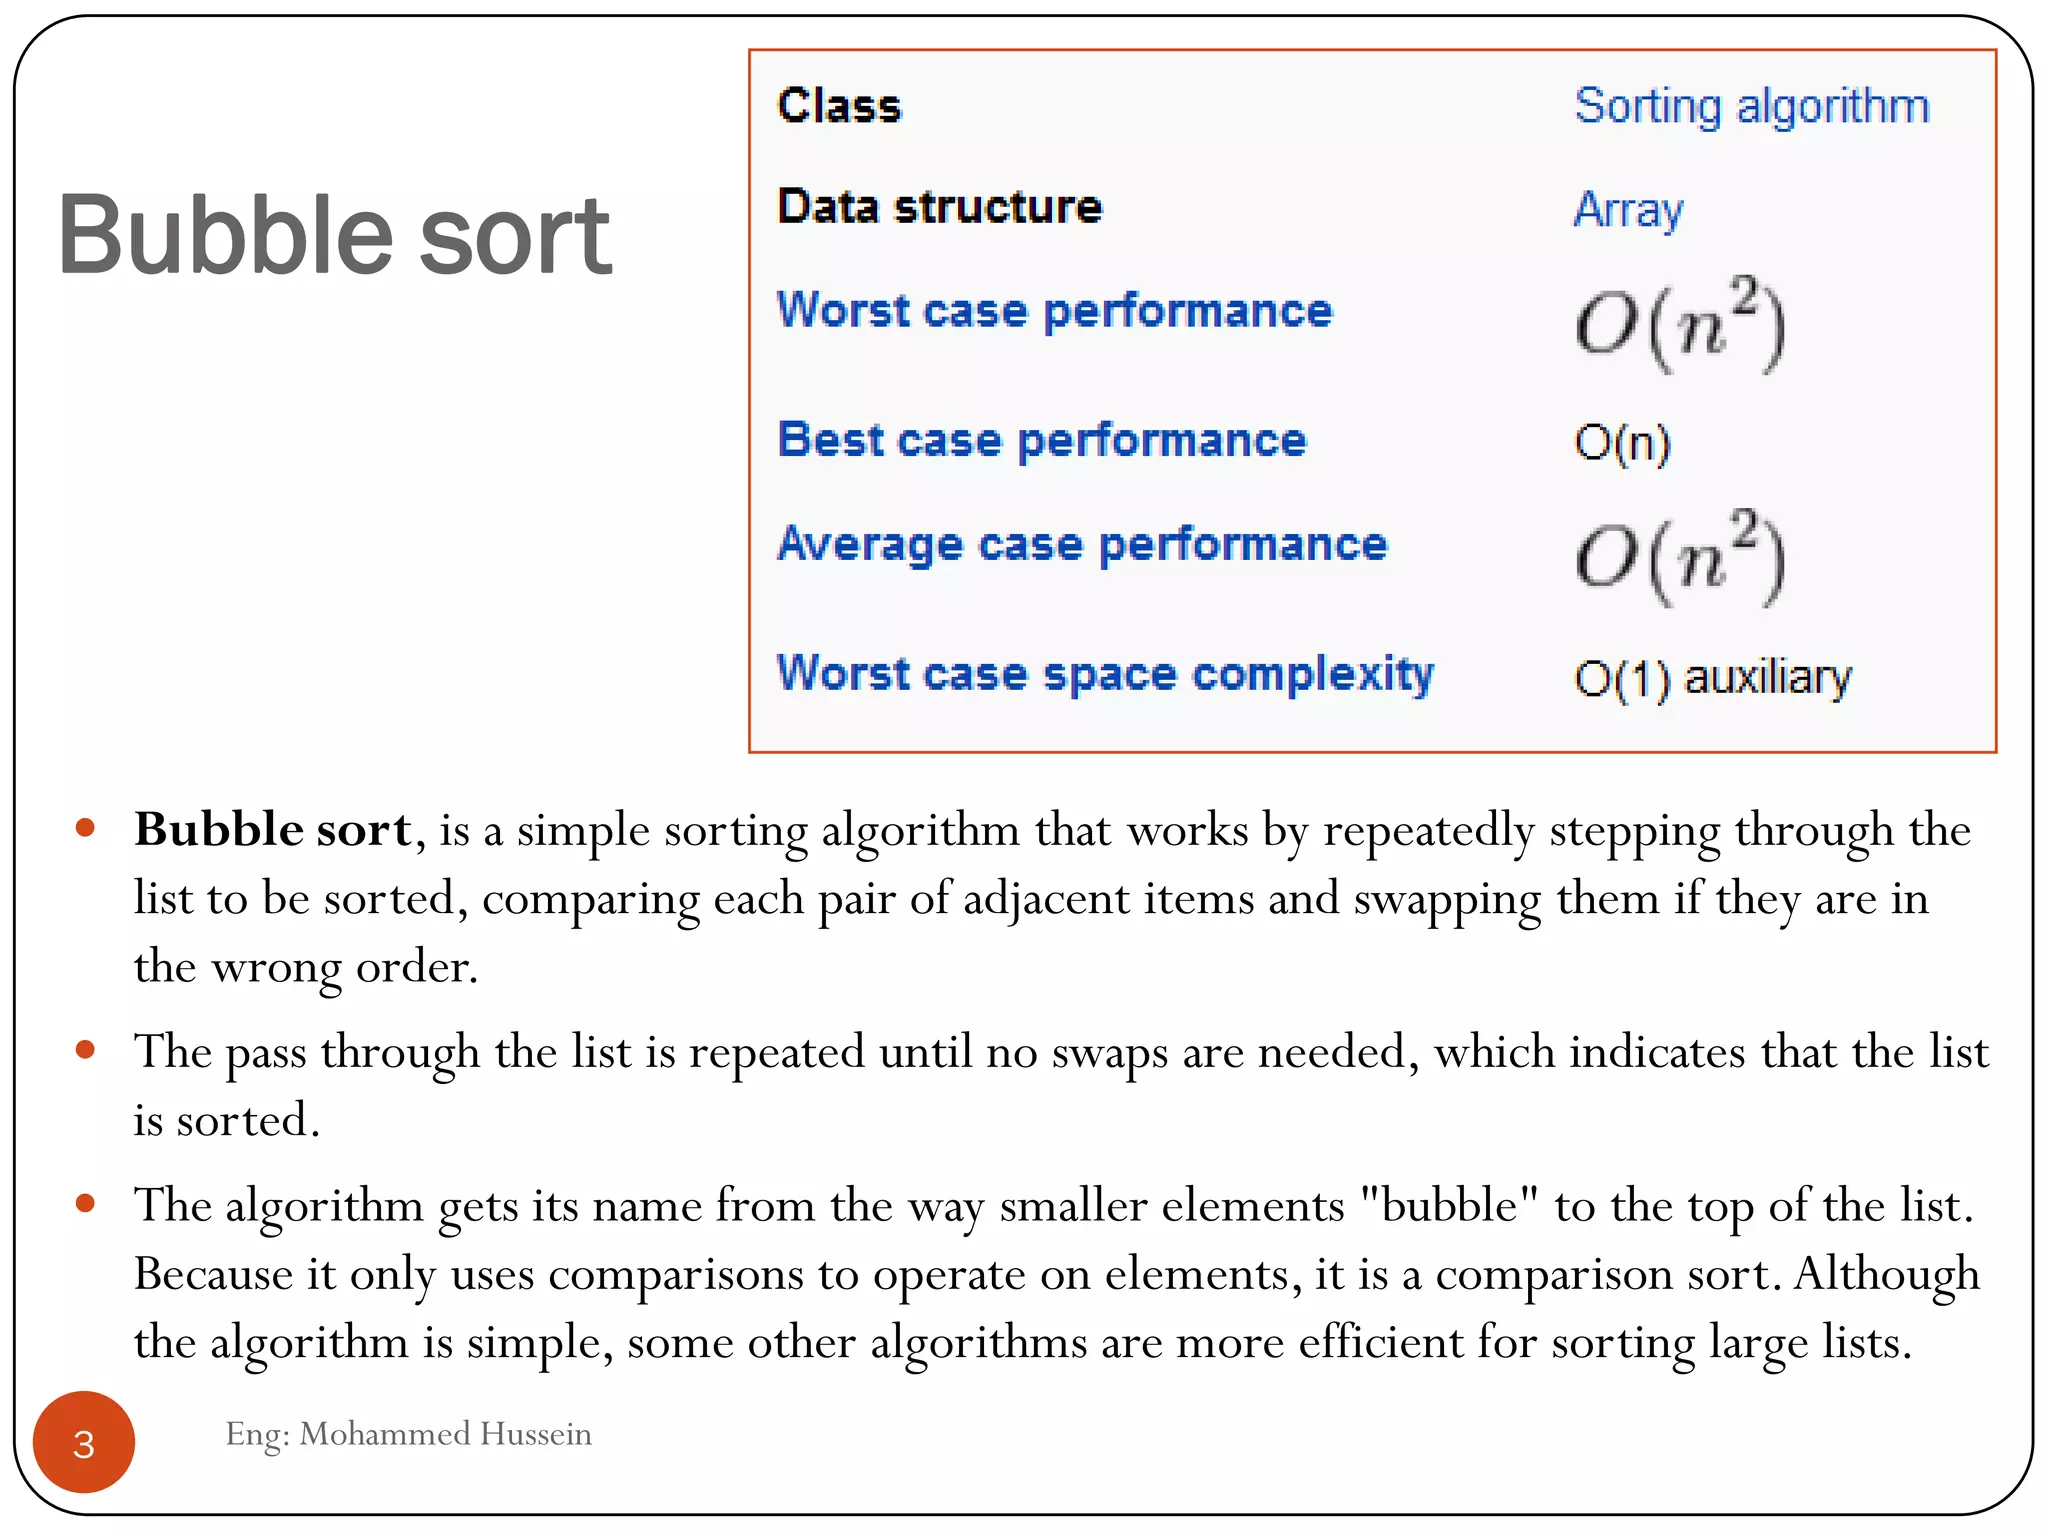The width and height of the screenshot is (2048, 1536).
Task: Click the Class row label
Action: (840, 106)
